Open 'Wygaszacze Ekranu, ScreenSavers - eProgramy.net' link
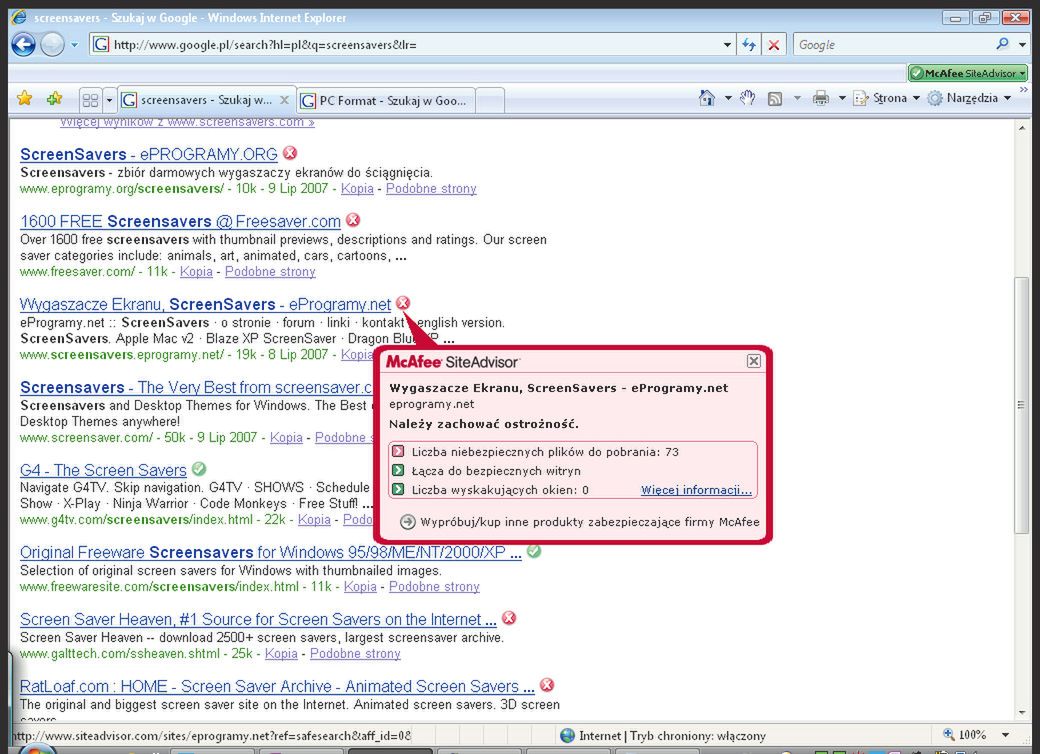 pos(205,304)
